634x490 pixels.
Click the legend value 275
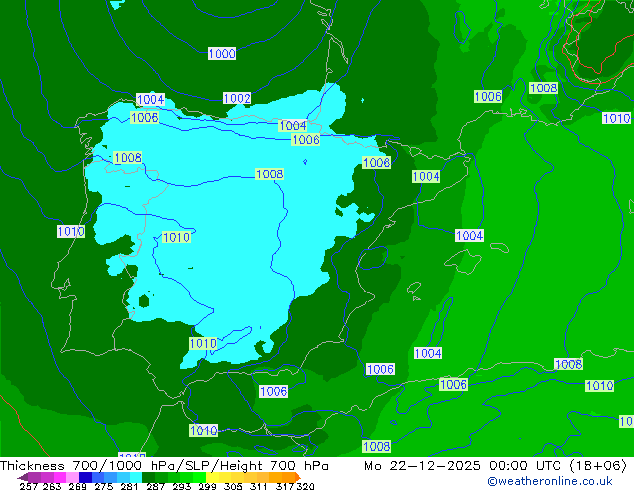[104, 486]
